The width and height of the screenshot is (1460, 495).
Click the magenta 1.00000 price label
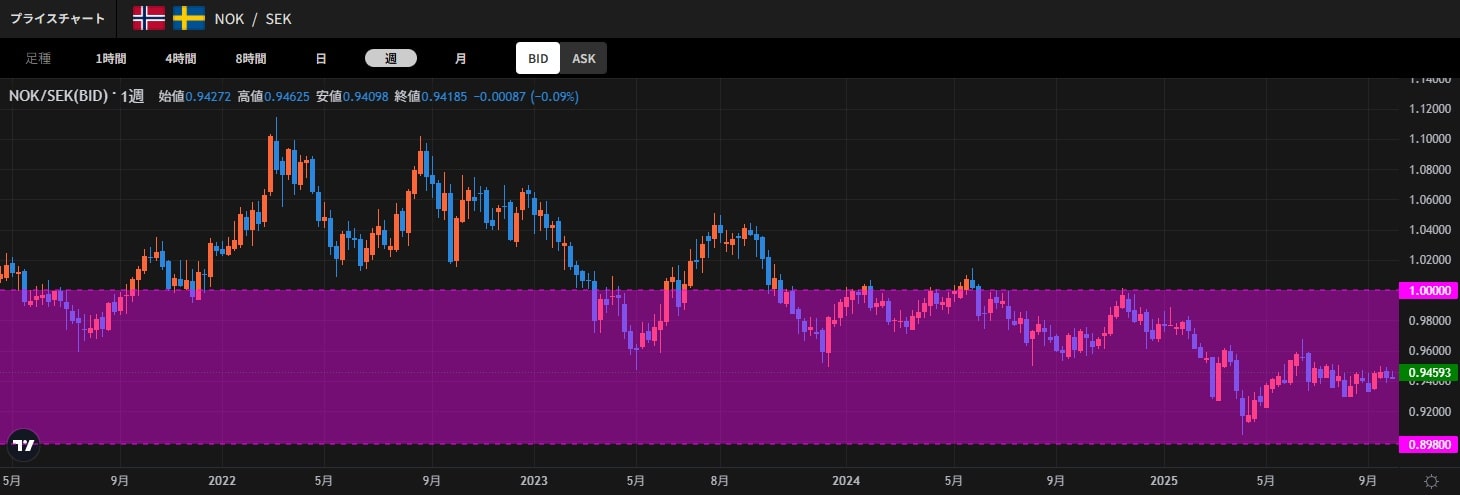(1428, 290)
